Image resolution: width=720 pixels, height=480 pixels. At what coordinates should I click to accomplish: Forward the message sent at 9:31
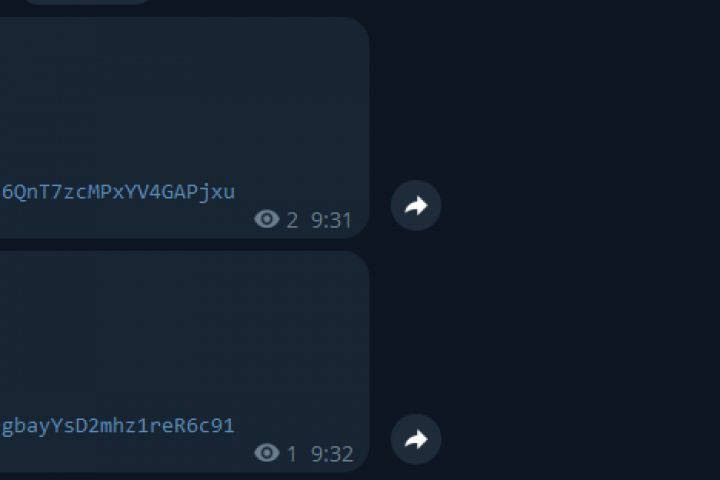coord(416,205)
